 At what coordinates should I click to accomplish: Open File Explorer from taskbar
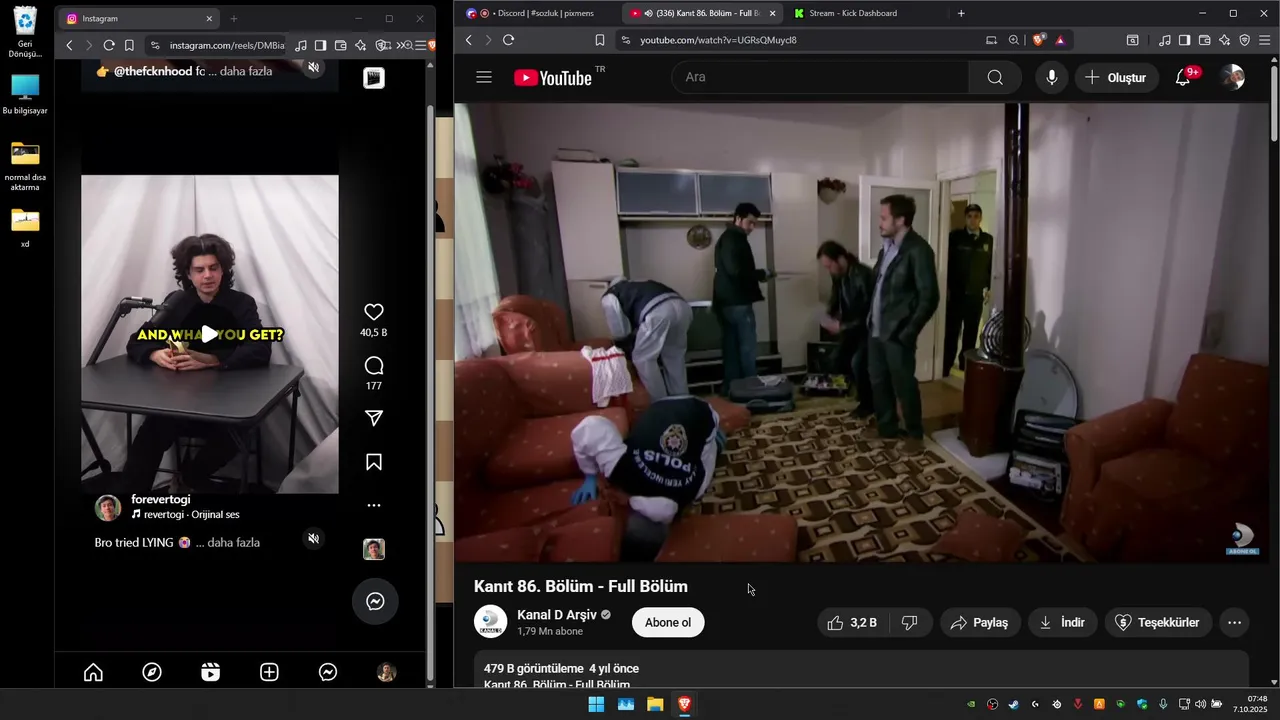point(655,704)
